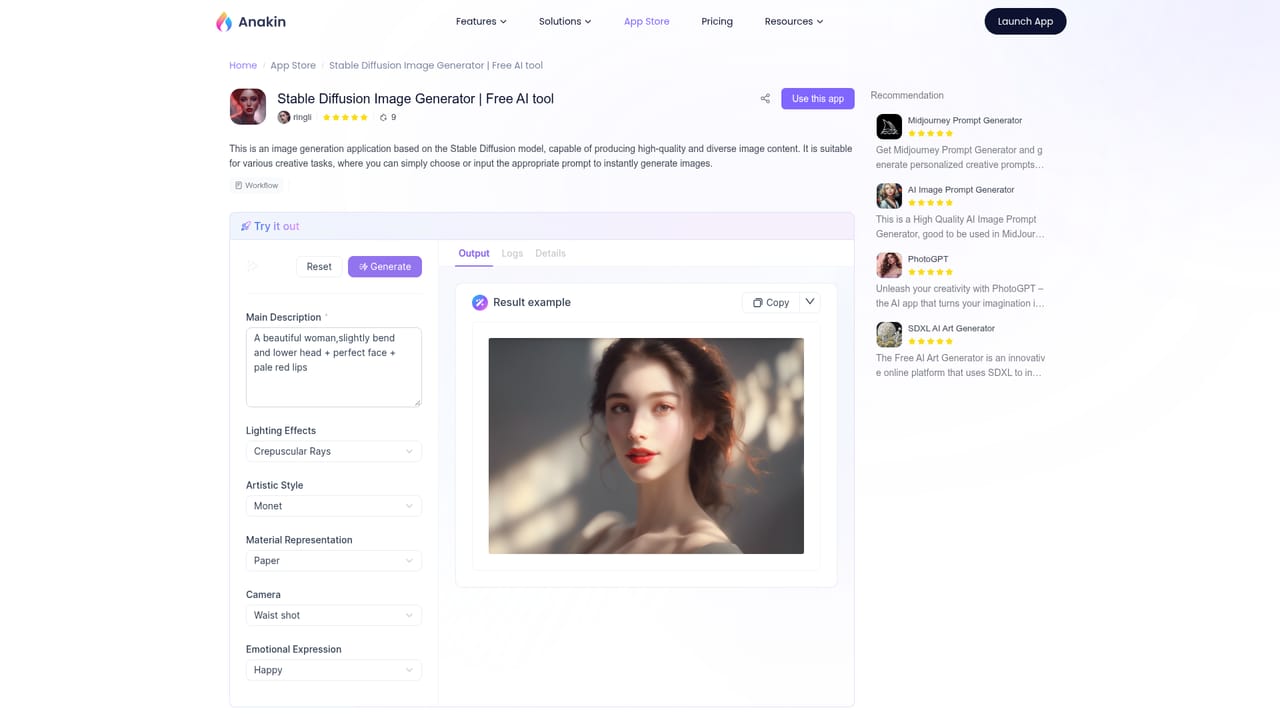Image resolution: width=1280 pixels, height=720 pixels.
Task: Click ringli author avatar
Action: (283, 117)
